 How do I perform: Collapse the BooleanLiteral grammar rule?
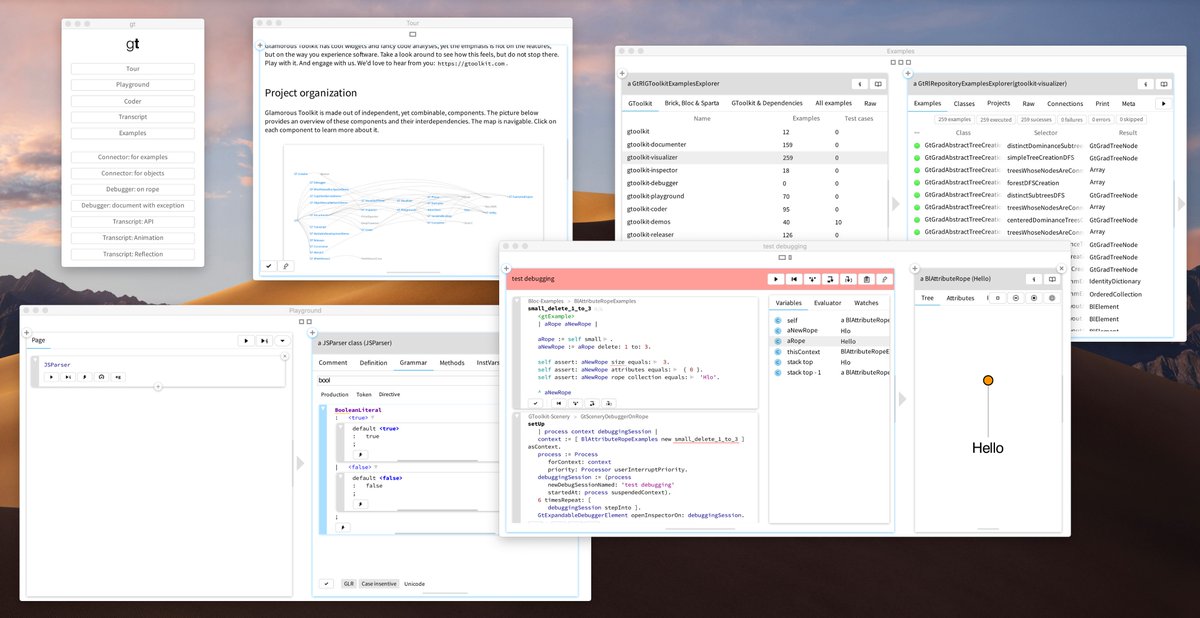coord(323,410)
